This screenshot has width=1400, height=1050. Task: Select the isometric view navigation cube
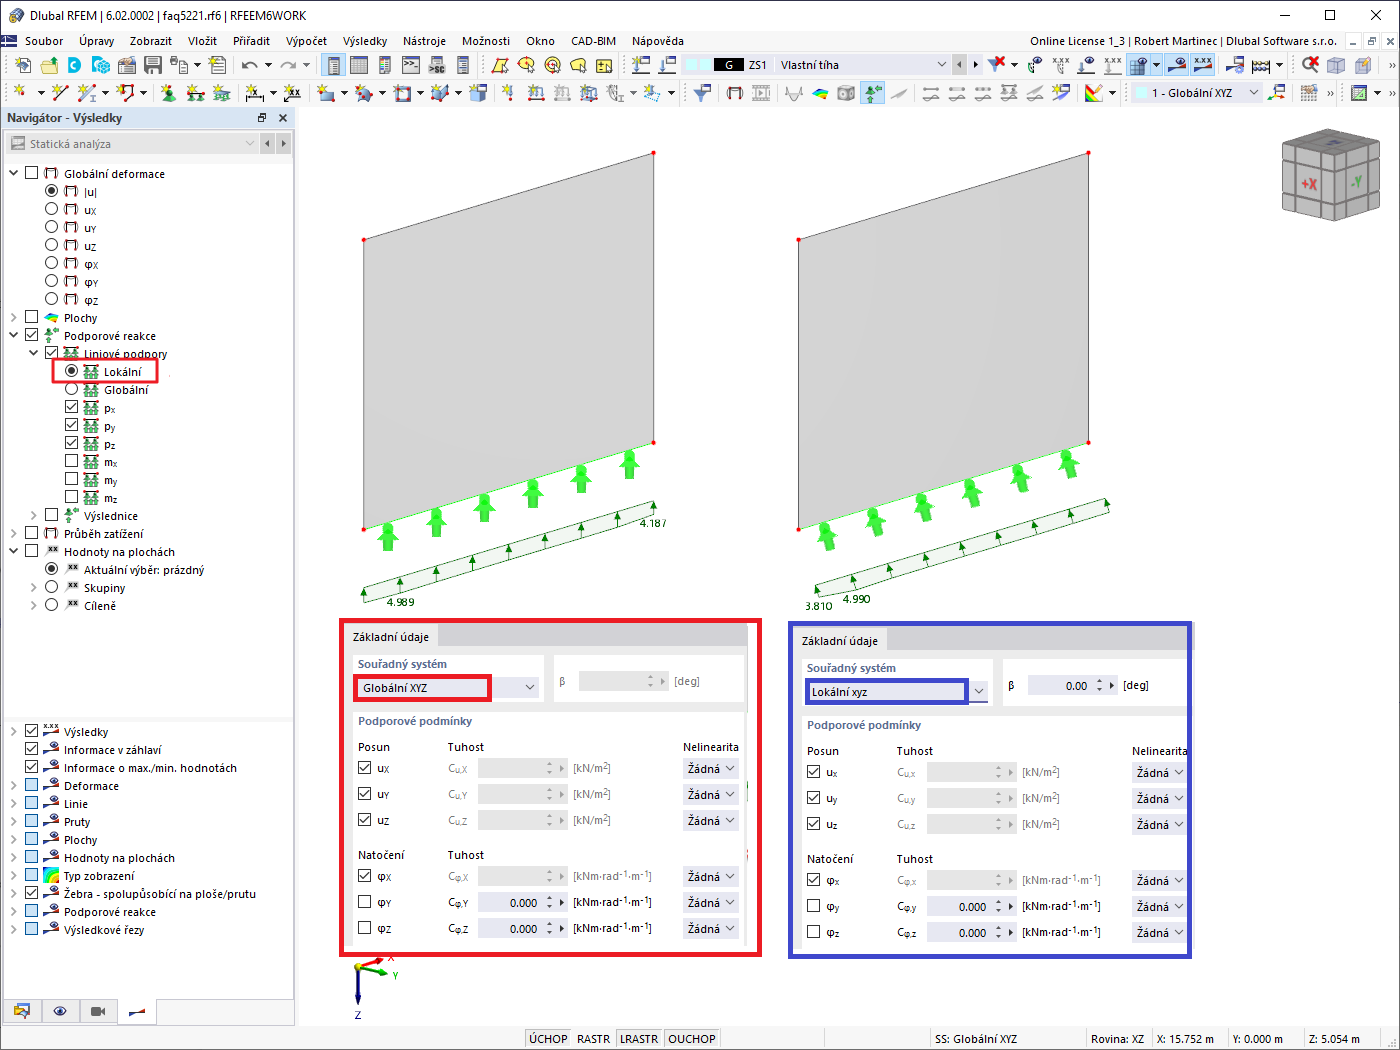1330,176
